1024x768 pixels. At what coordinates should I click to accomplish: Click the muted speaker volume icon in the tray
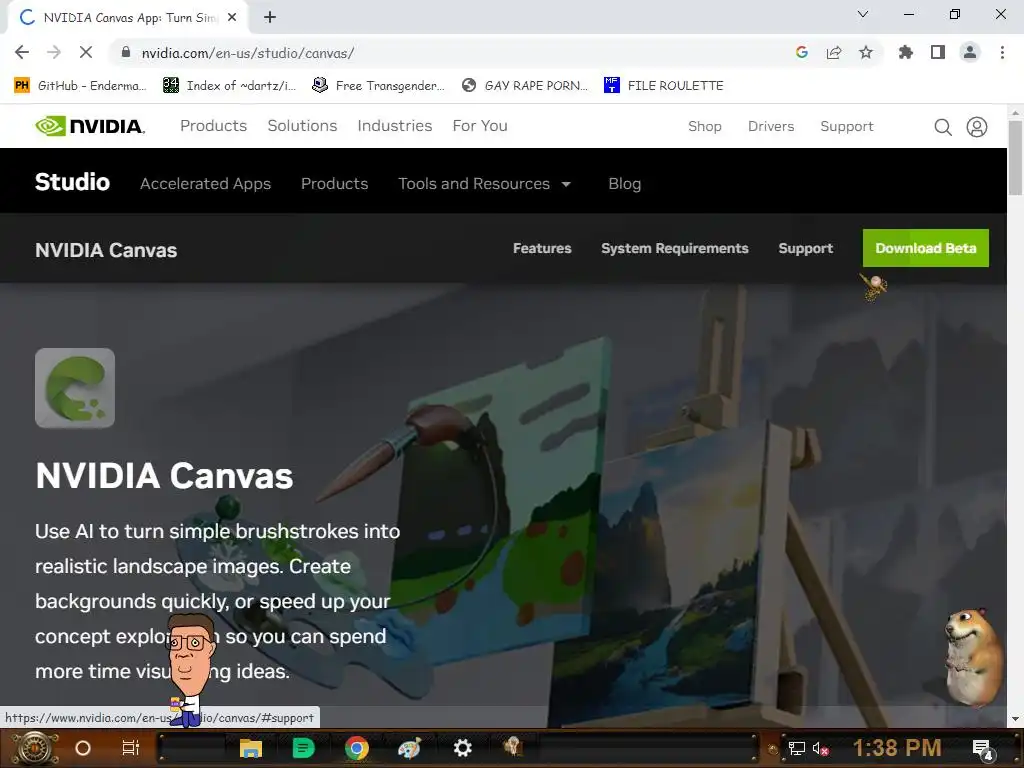[821, 748]
